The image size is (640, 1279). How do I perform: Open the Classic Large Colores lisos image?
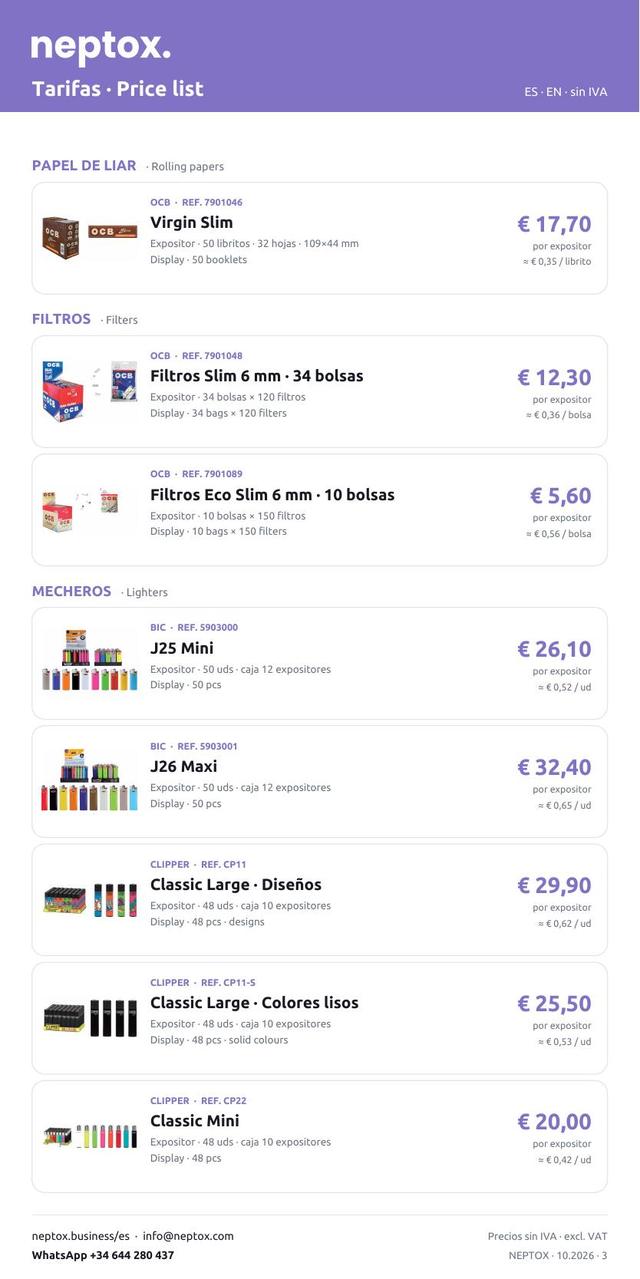click(90, 1018)
